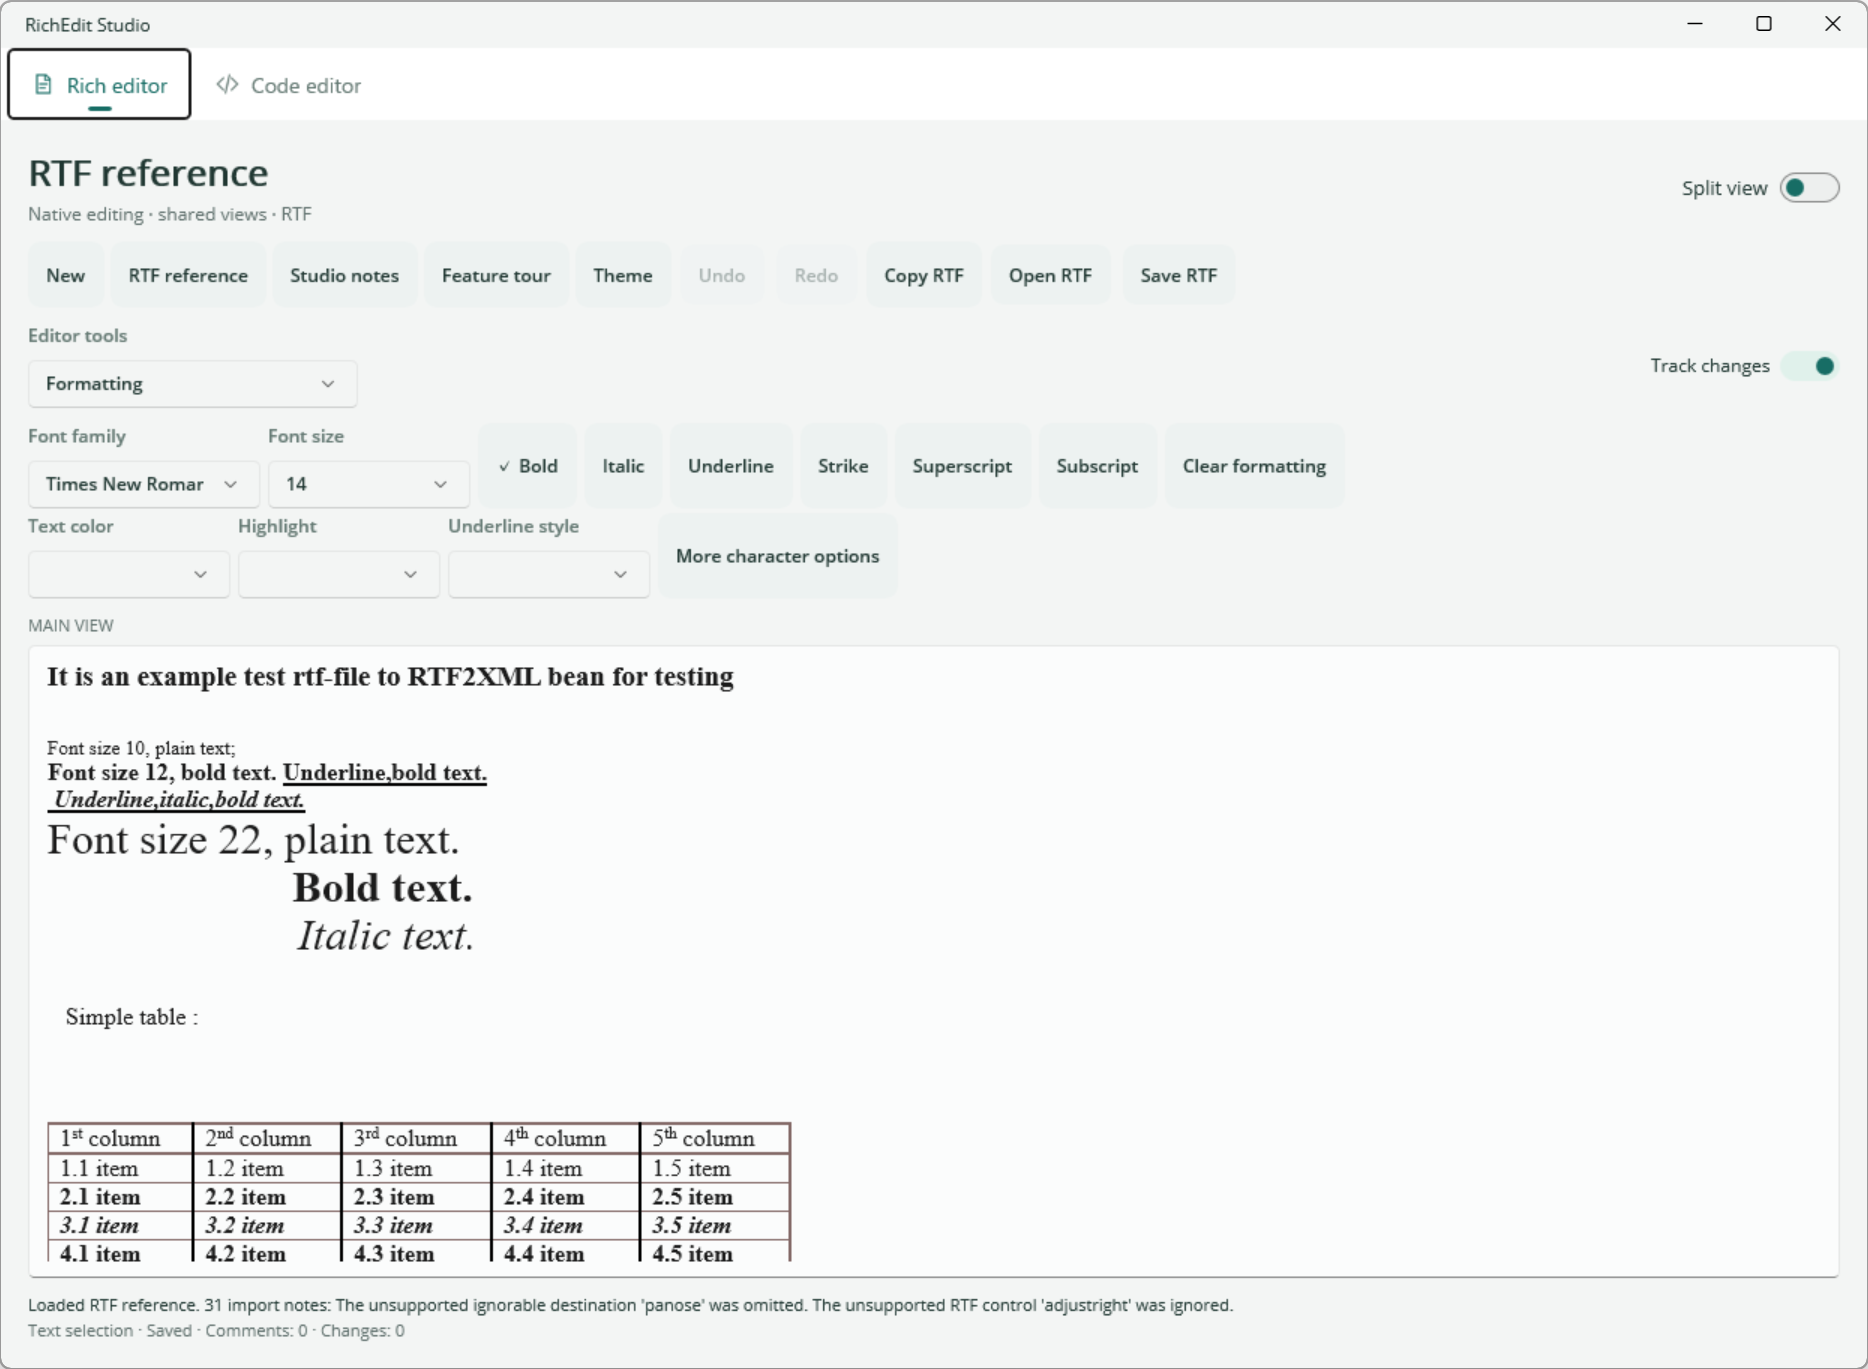This screenshot has height=1369, width=1868.
Task: Click Save RTF button
Action: 1179,275
